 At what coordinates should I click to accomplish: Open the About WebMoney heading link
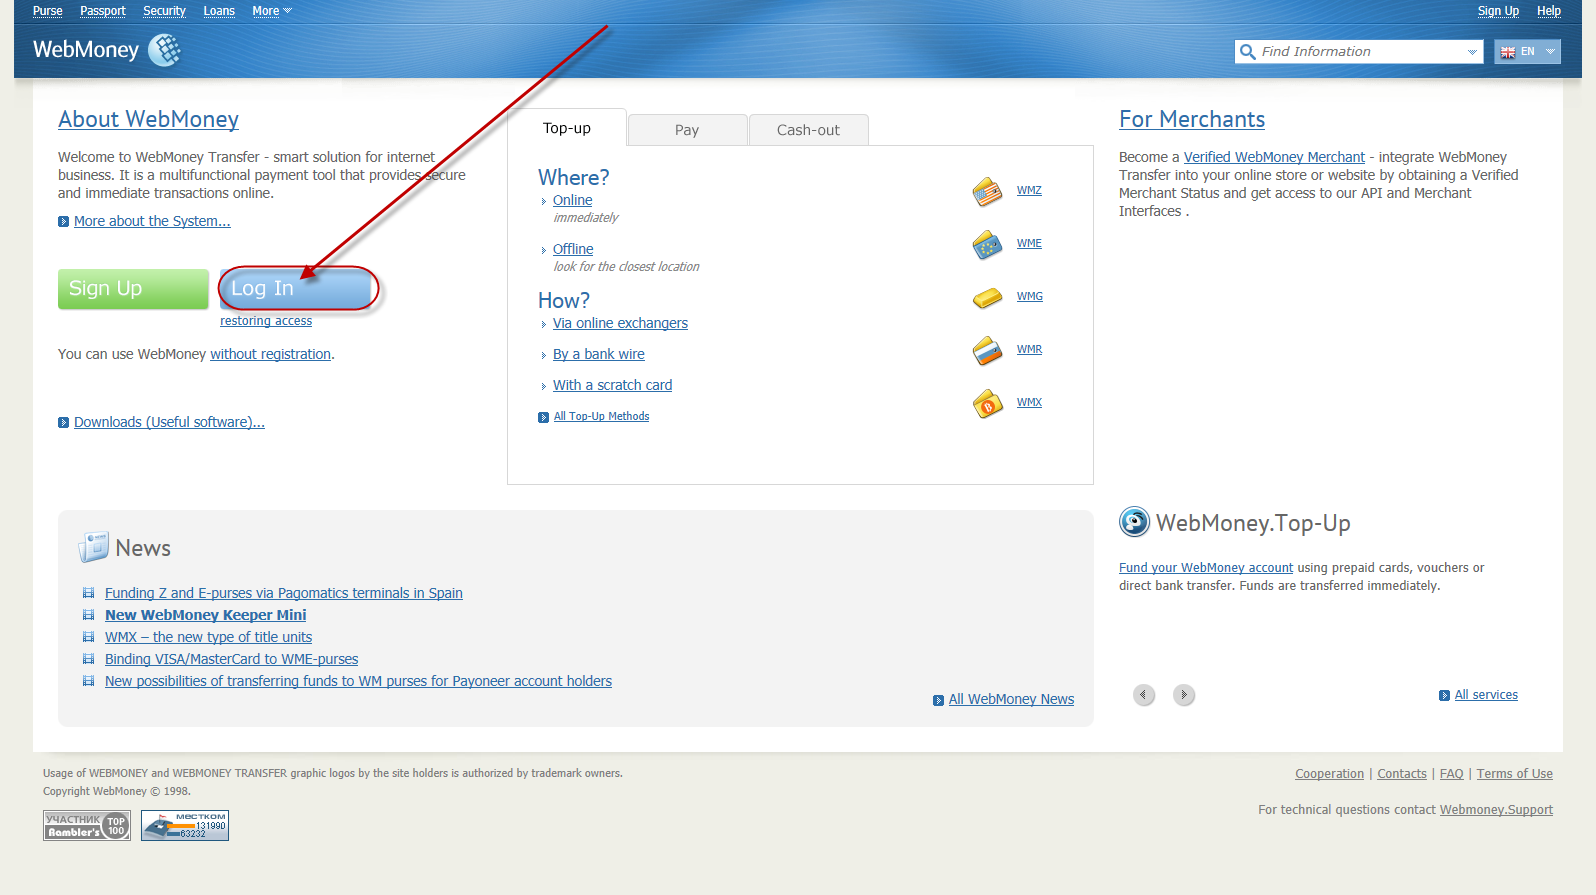tap(148, 119)
